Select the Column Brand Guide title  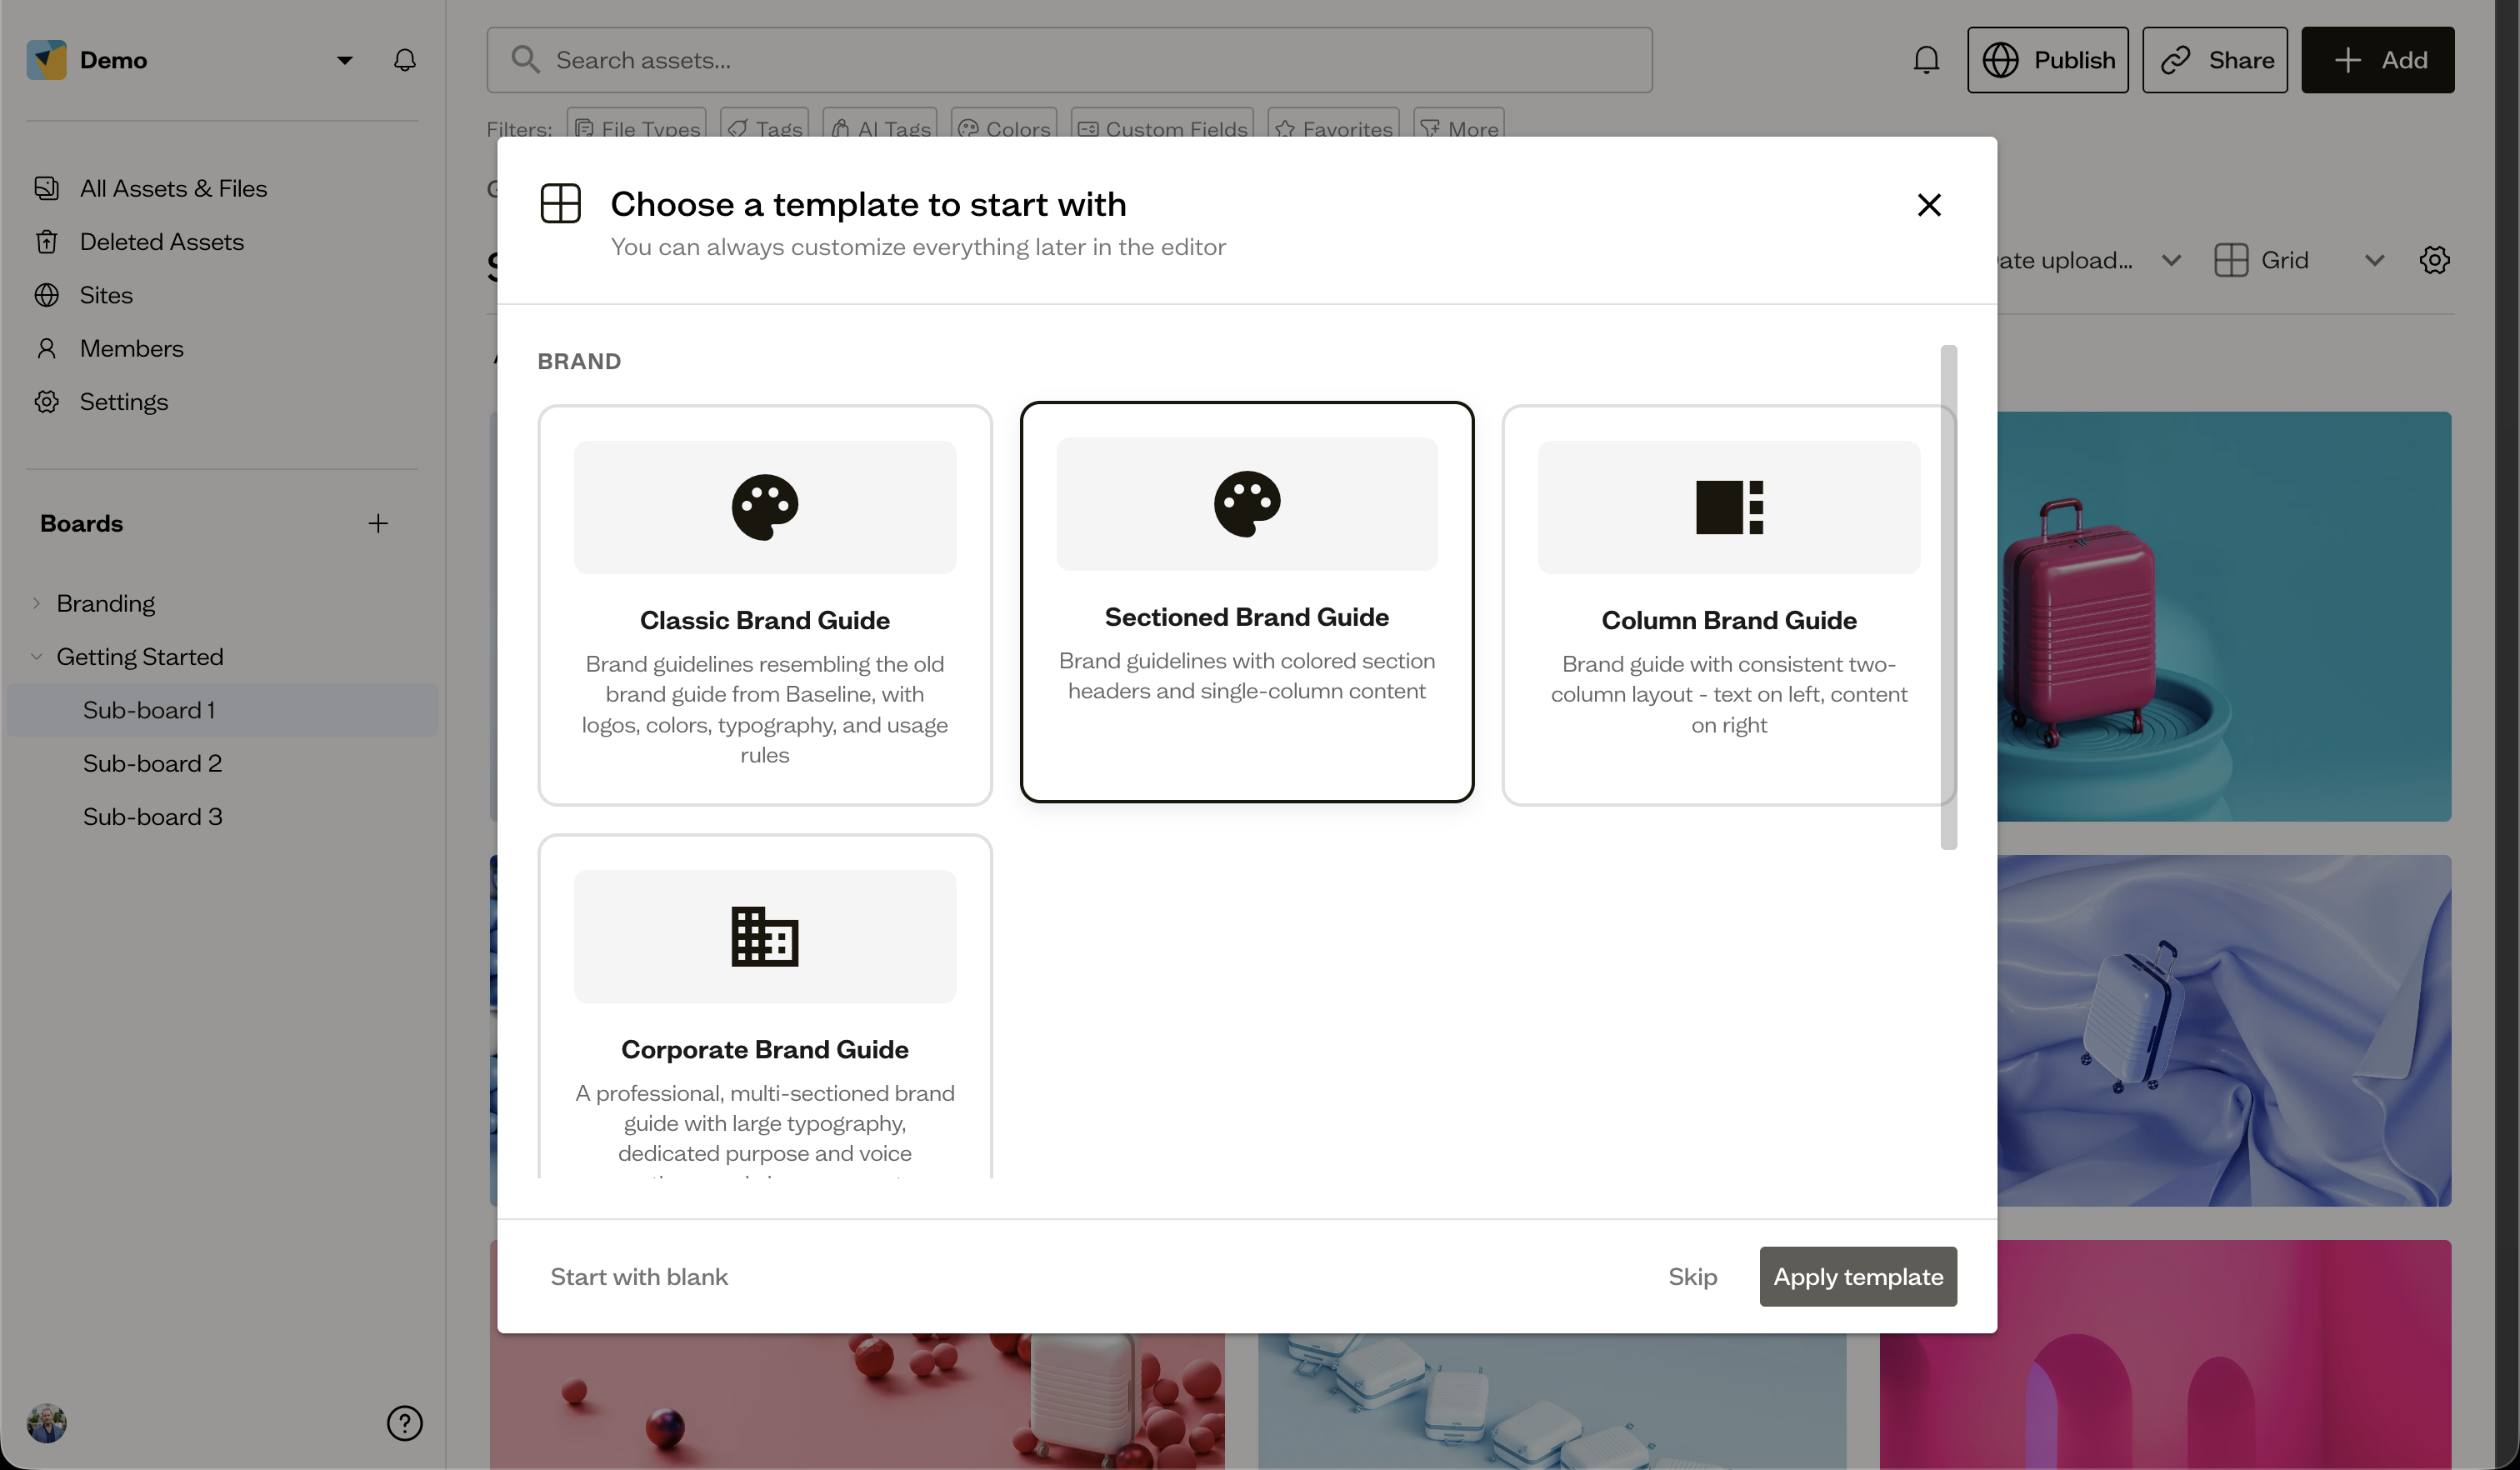[1729, 620]
